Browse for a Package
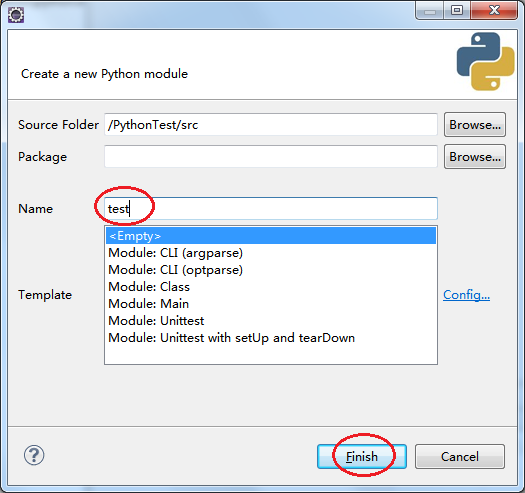The width and height of the screenshot is (525, 493). (475, 157)
